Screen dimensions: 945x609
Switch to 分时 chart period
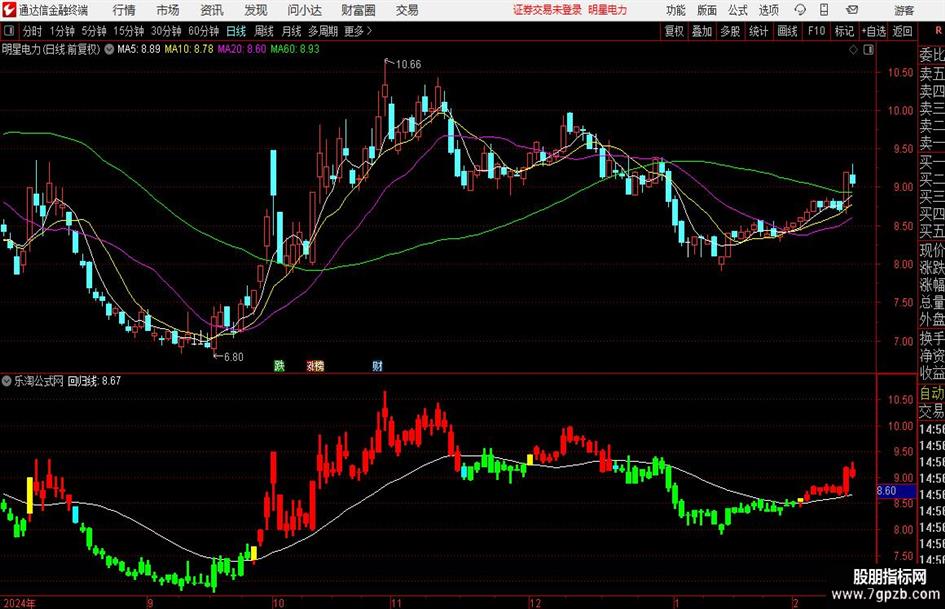pyautogui.click(x=32, y=31)
